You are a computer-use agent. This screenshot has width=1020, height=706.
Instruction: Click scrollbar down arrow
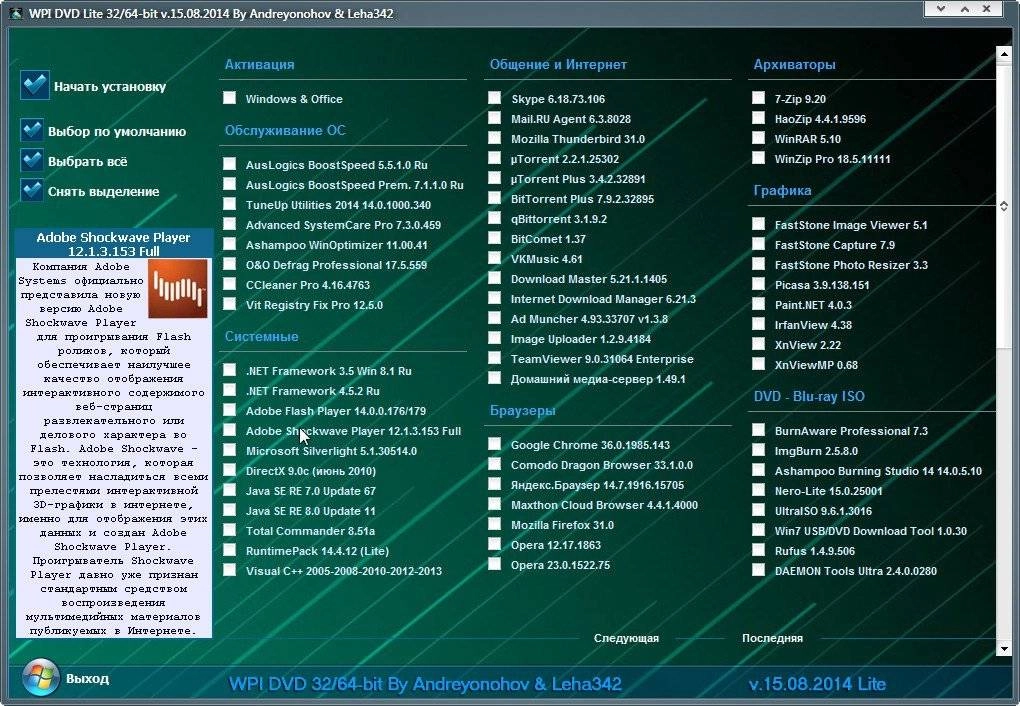1004,649
